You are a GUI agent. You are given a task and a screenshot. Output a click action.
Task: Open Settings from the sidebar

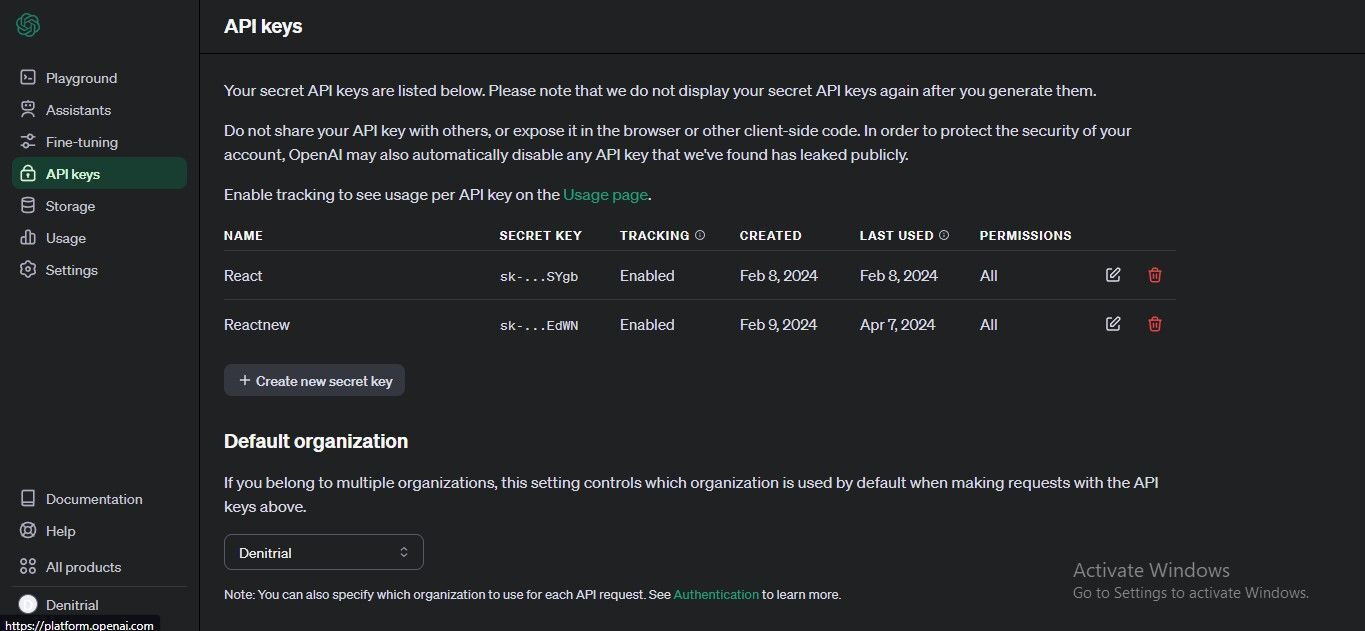click(71, 269)
